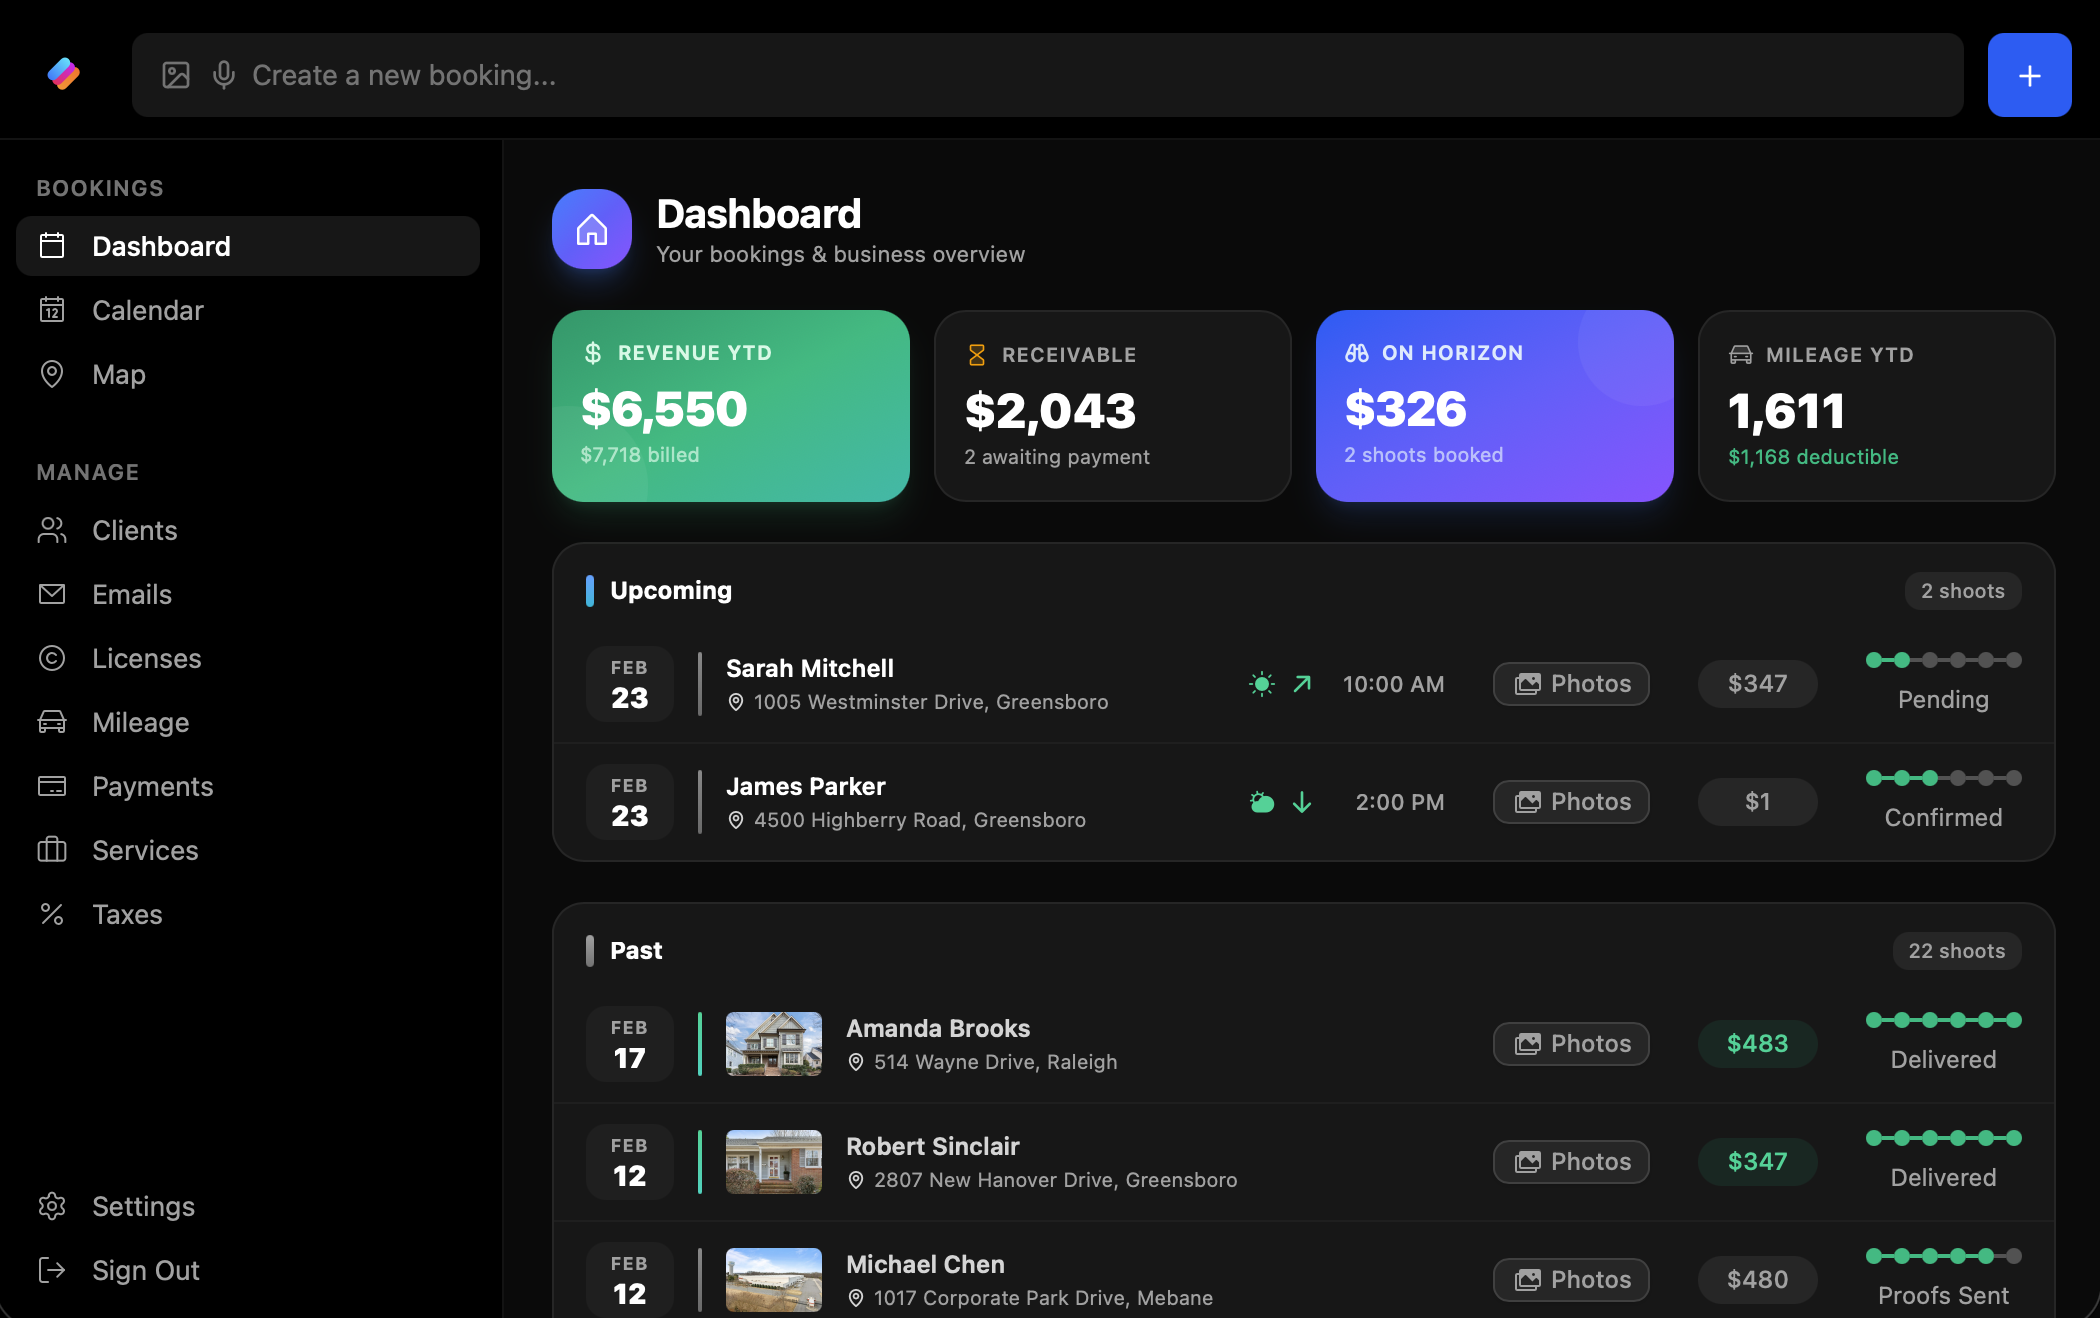Open the Calendar page in sidebar
The width and height of the screenshot is (2100, 1318).
[x=147, y=310]
